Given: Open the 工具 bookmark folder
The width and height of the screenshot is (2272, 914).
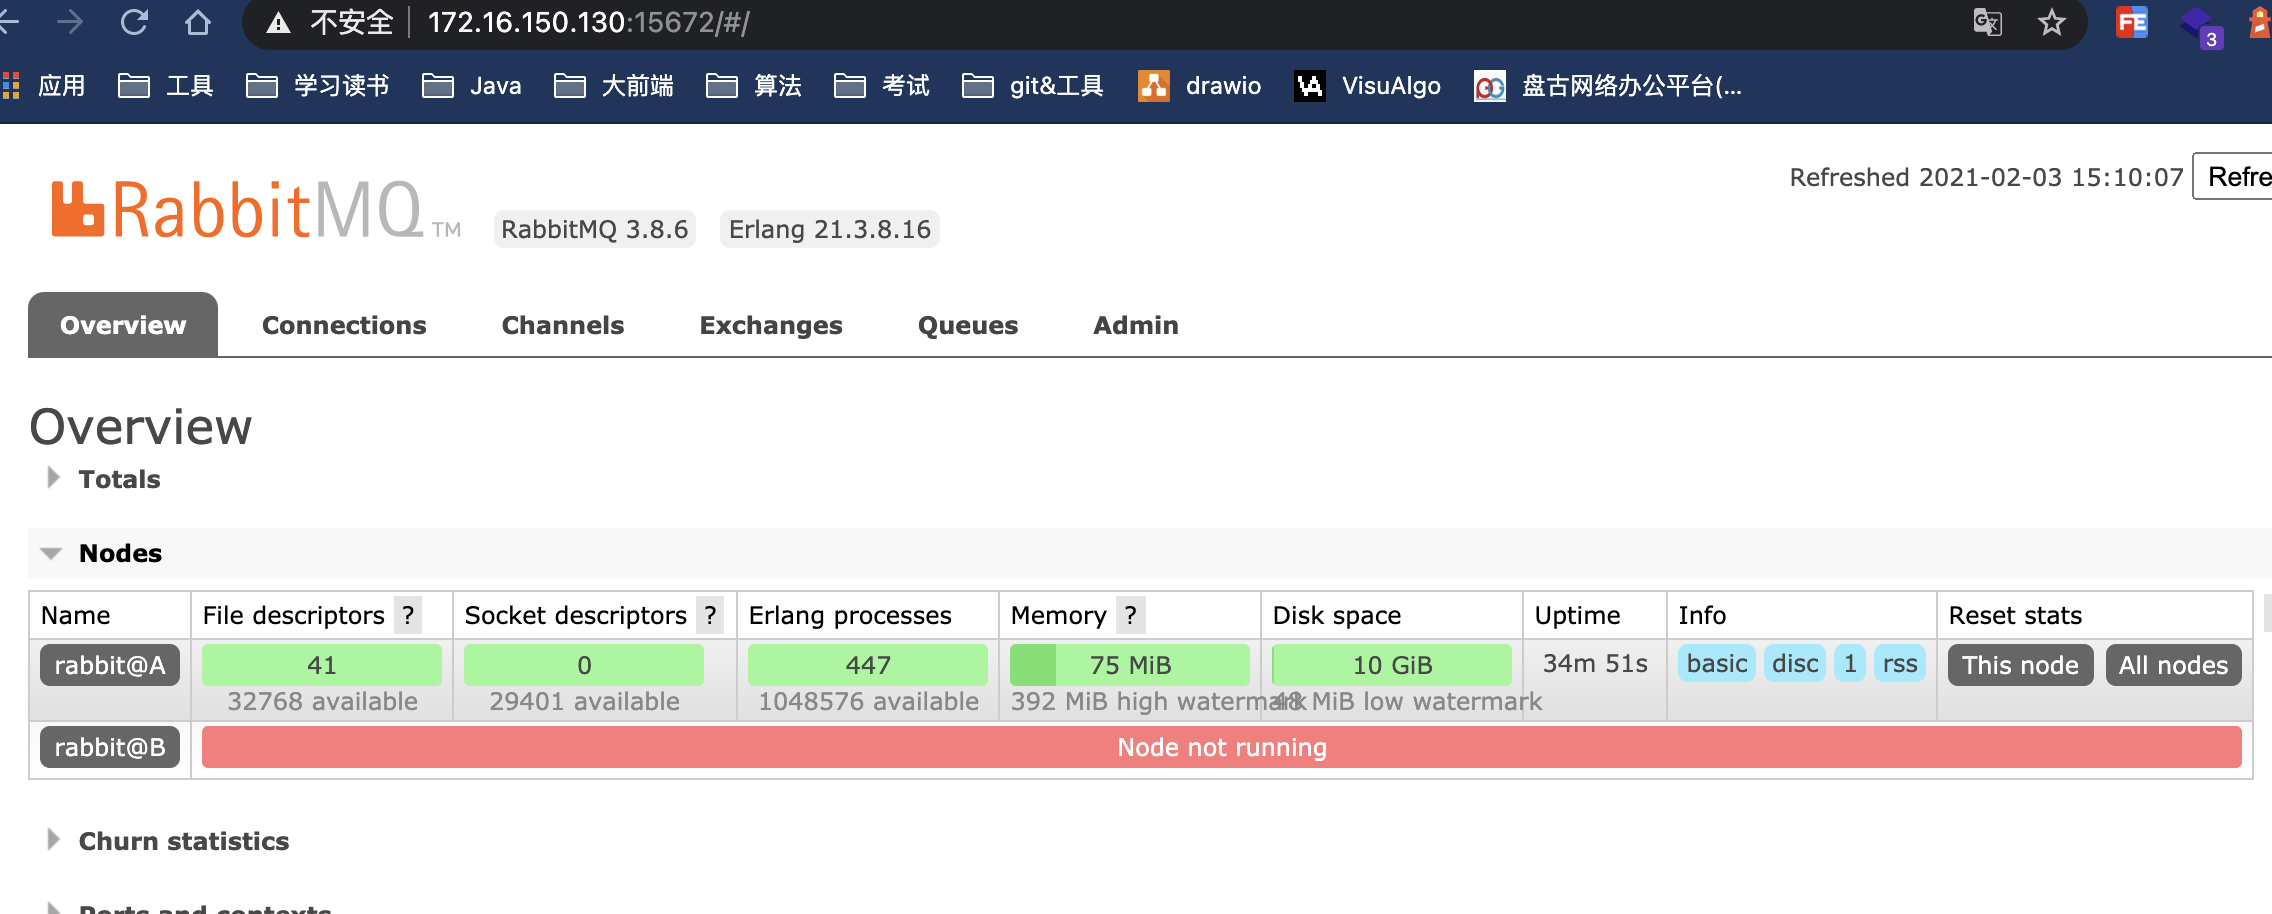Looking at the screenshot, I should tap(166, 86).
